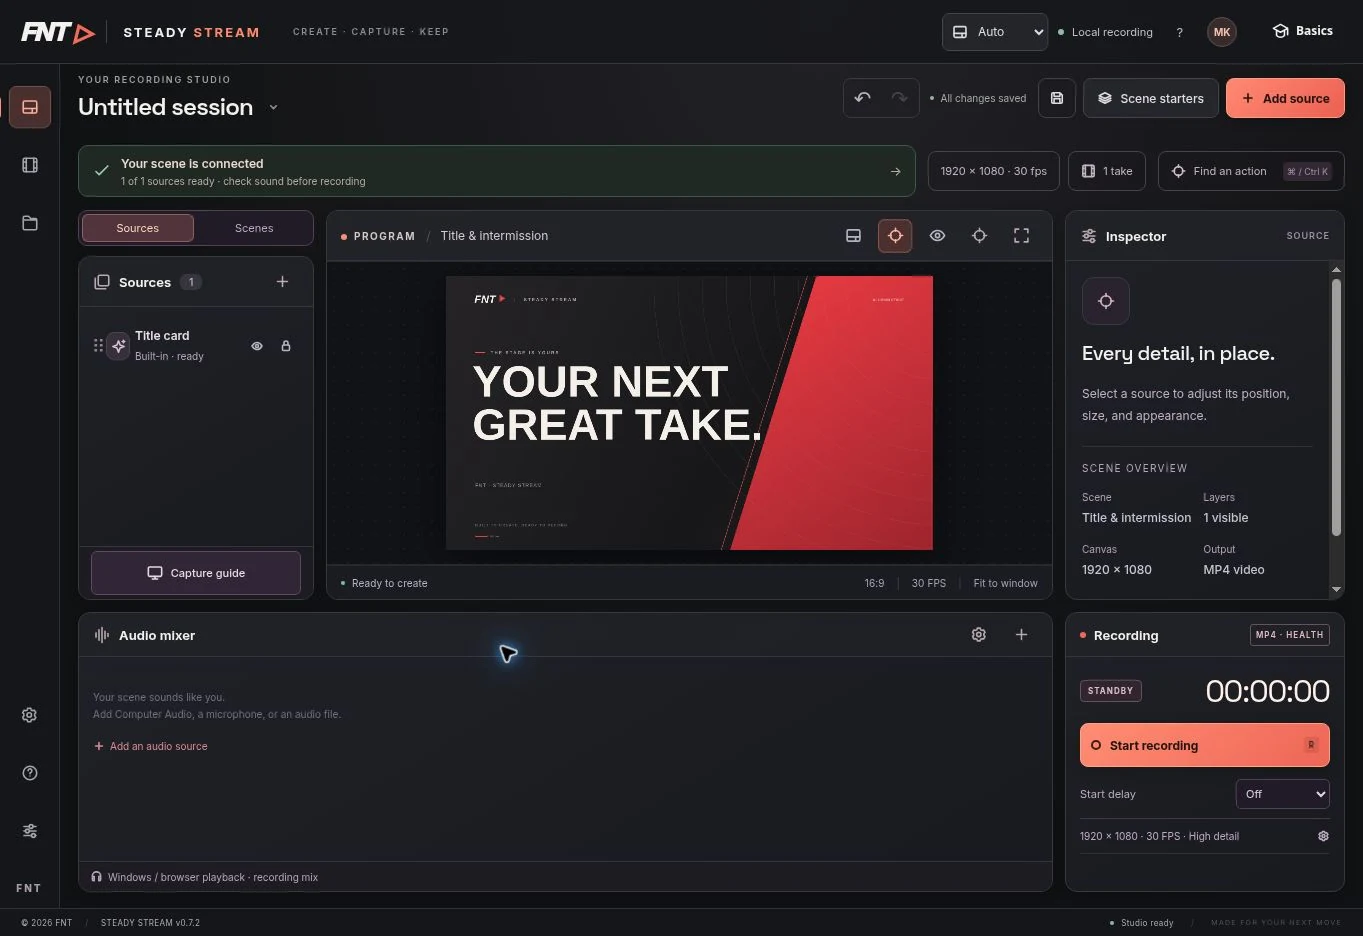The height and width of the screenshot is (936, 1363).
Task: Open Find an action search
Action: click(x=1251, y=171)
